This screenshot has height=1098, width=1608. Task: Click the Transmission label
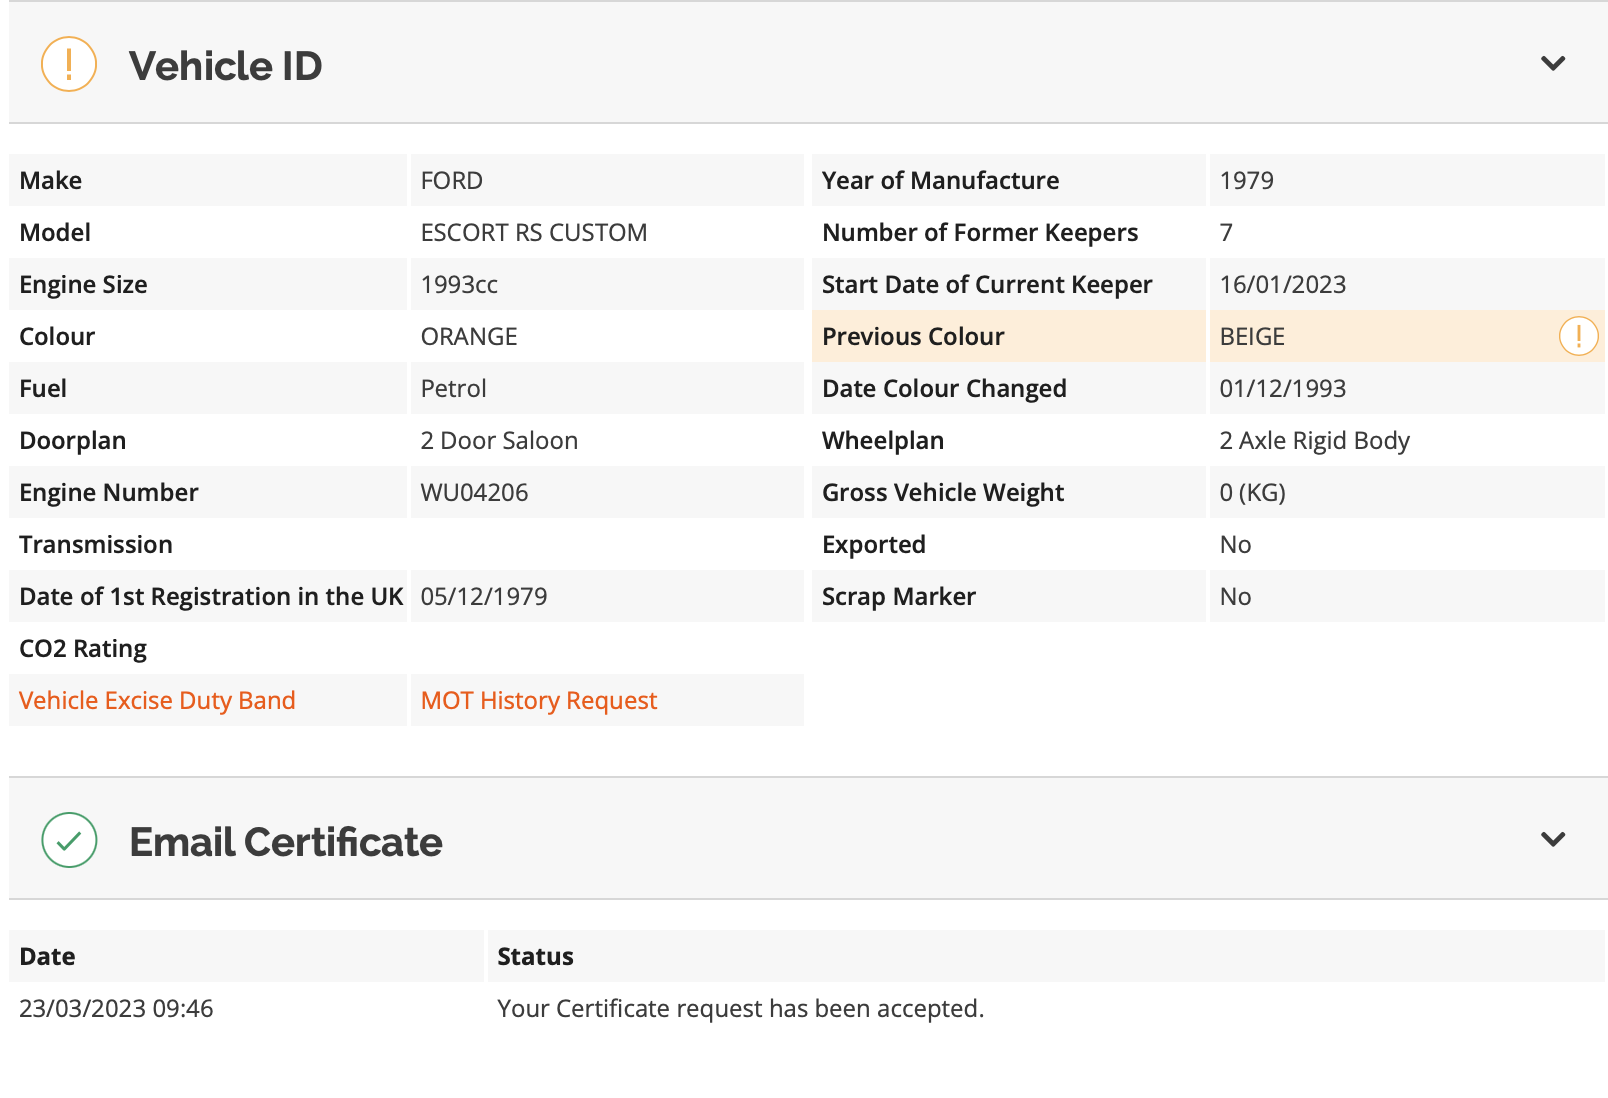point(96,544)
